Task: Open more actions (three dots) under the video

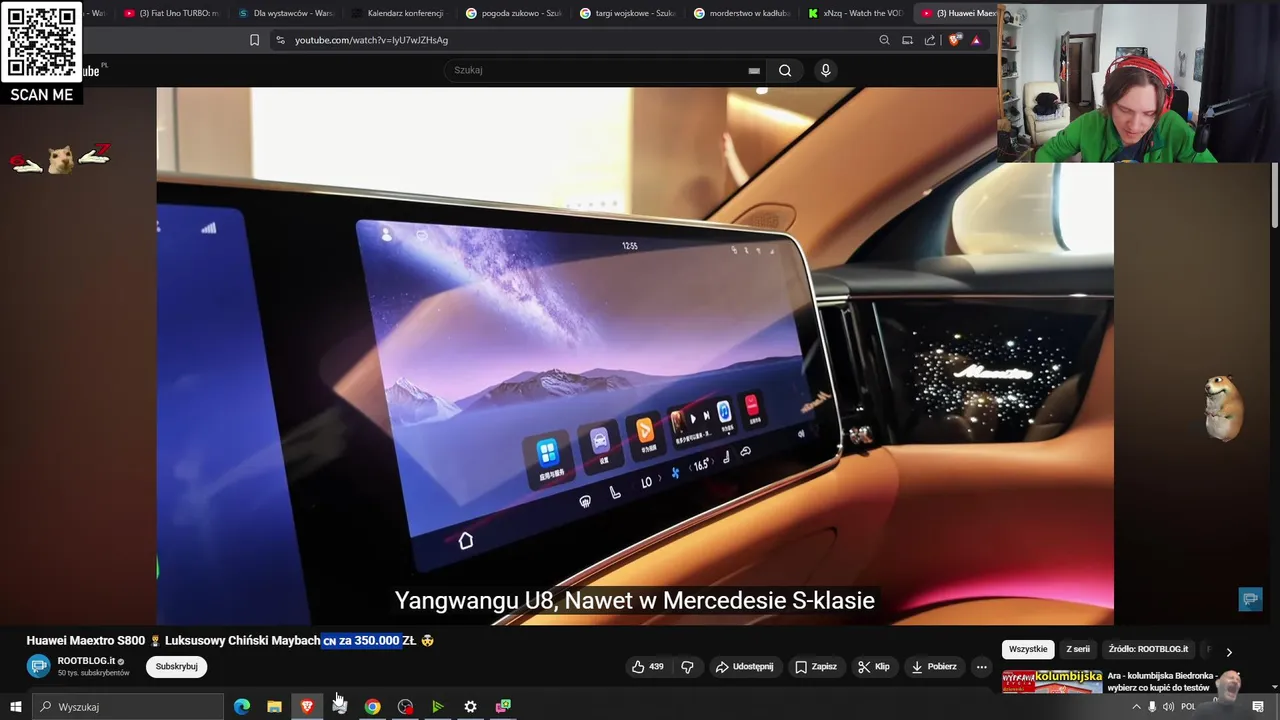Action: (x=981, y=667)
